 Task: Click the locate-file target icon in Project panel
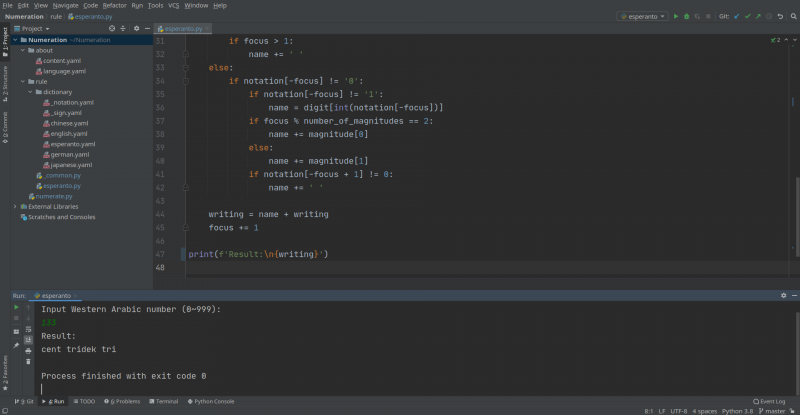[112, 29]
